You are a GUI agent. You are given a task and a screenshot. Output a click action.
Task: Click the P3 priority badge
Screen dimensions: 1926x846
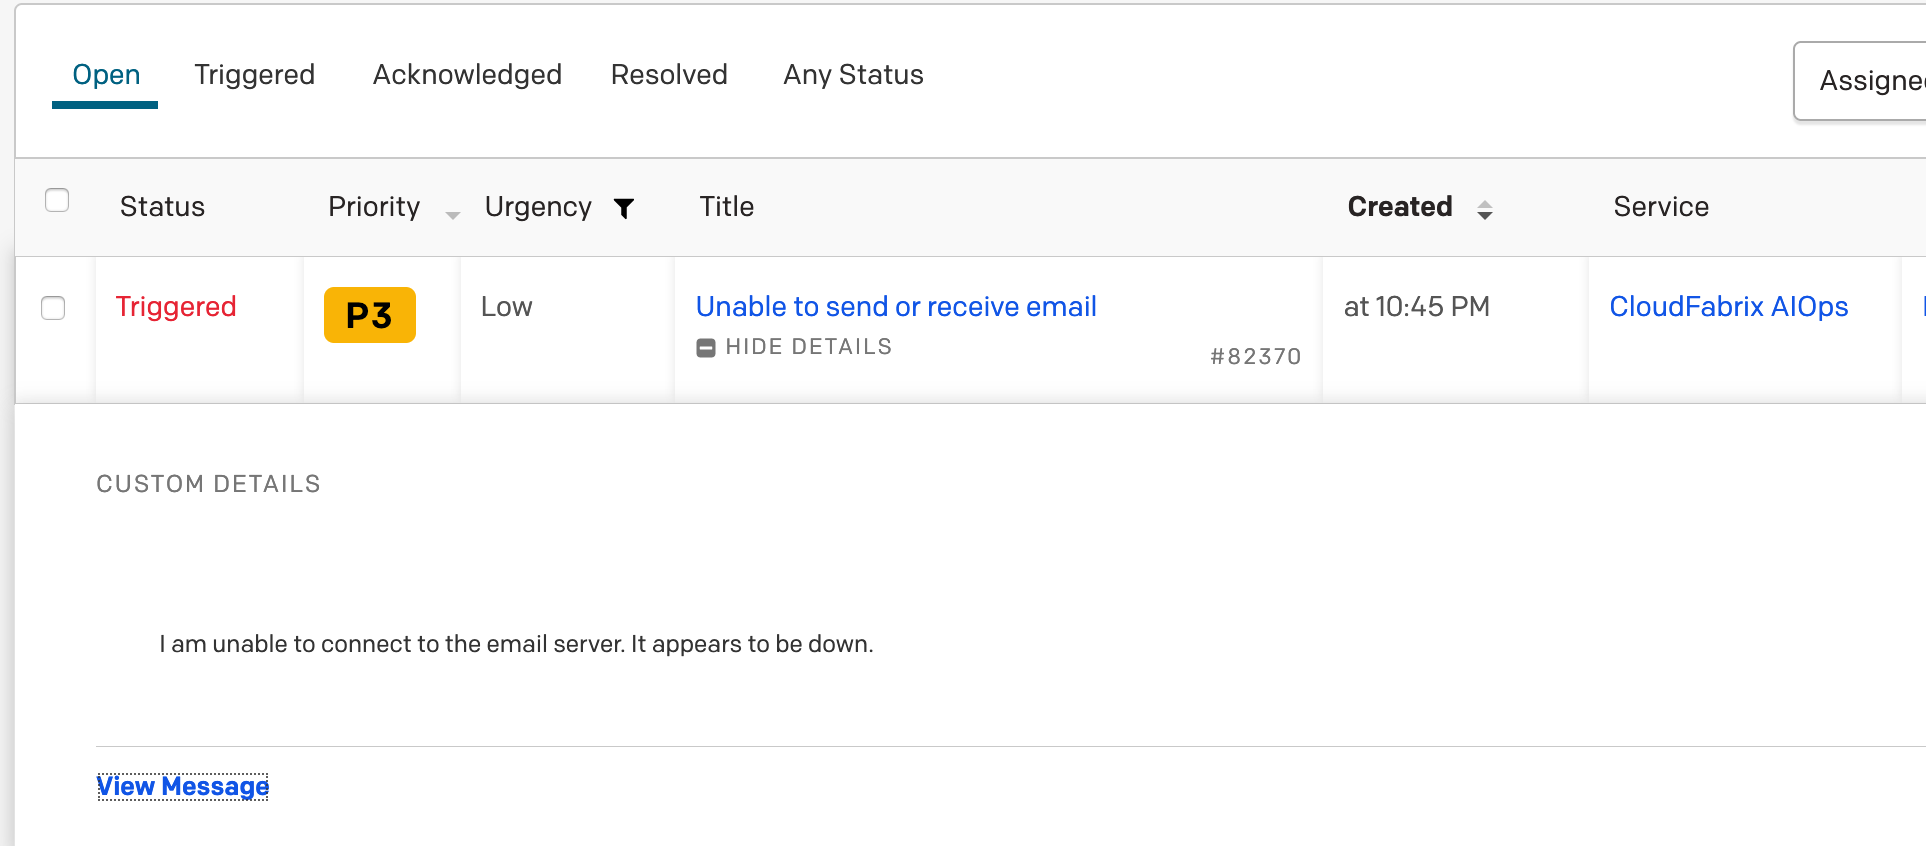click(x=369, y=314)
